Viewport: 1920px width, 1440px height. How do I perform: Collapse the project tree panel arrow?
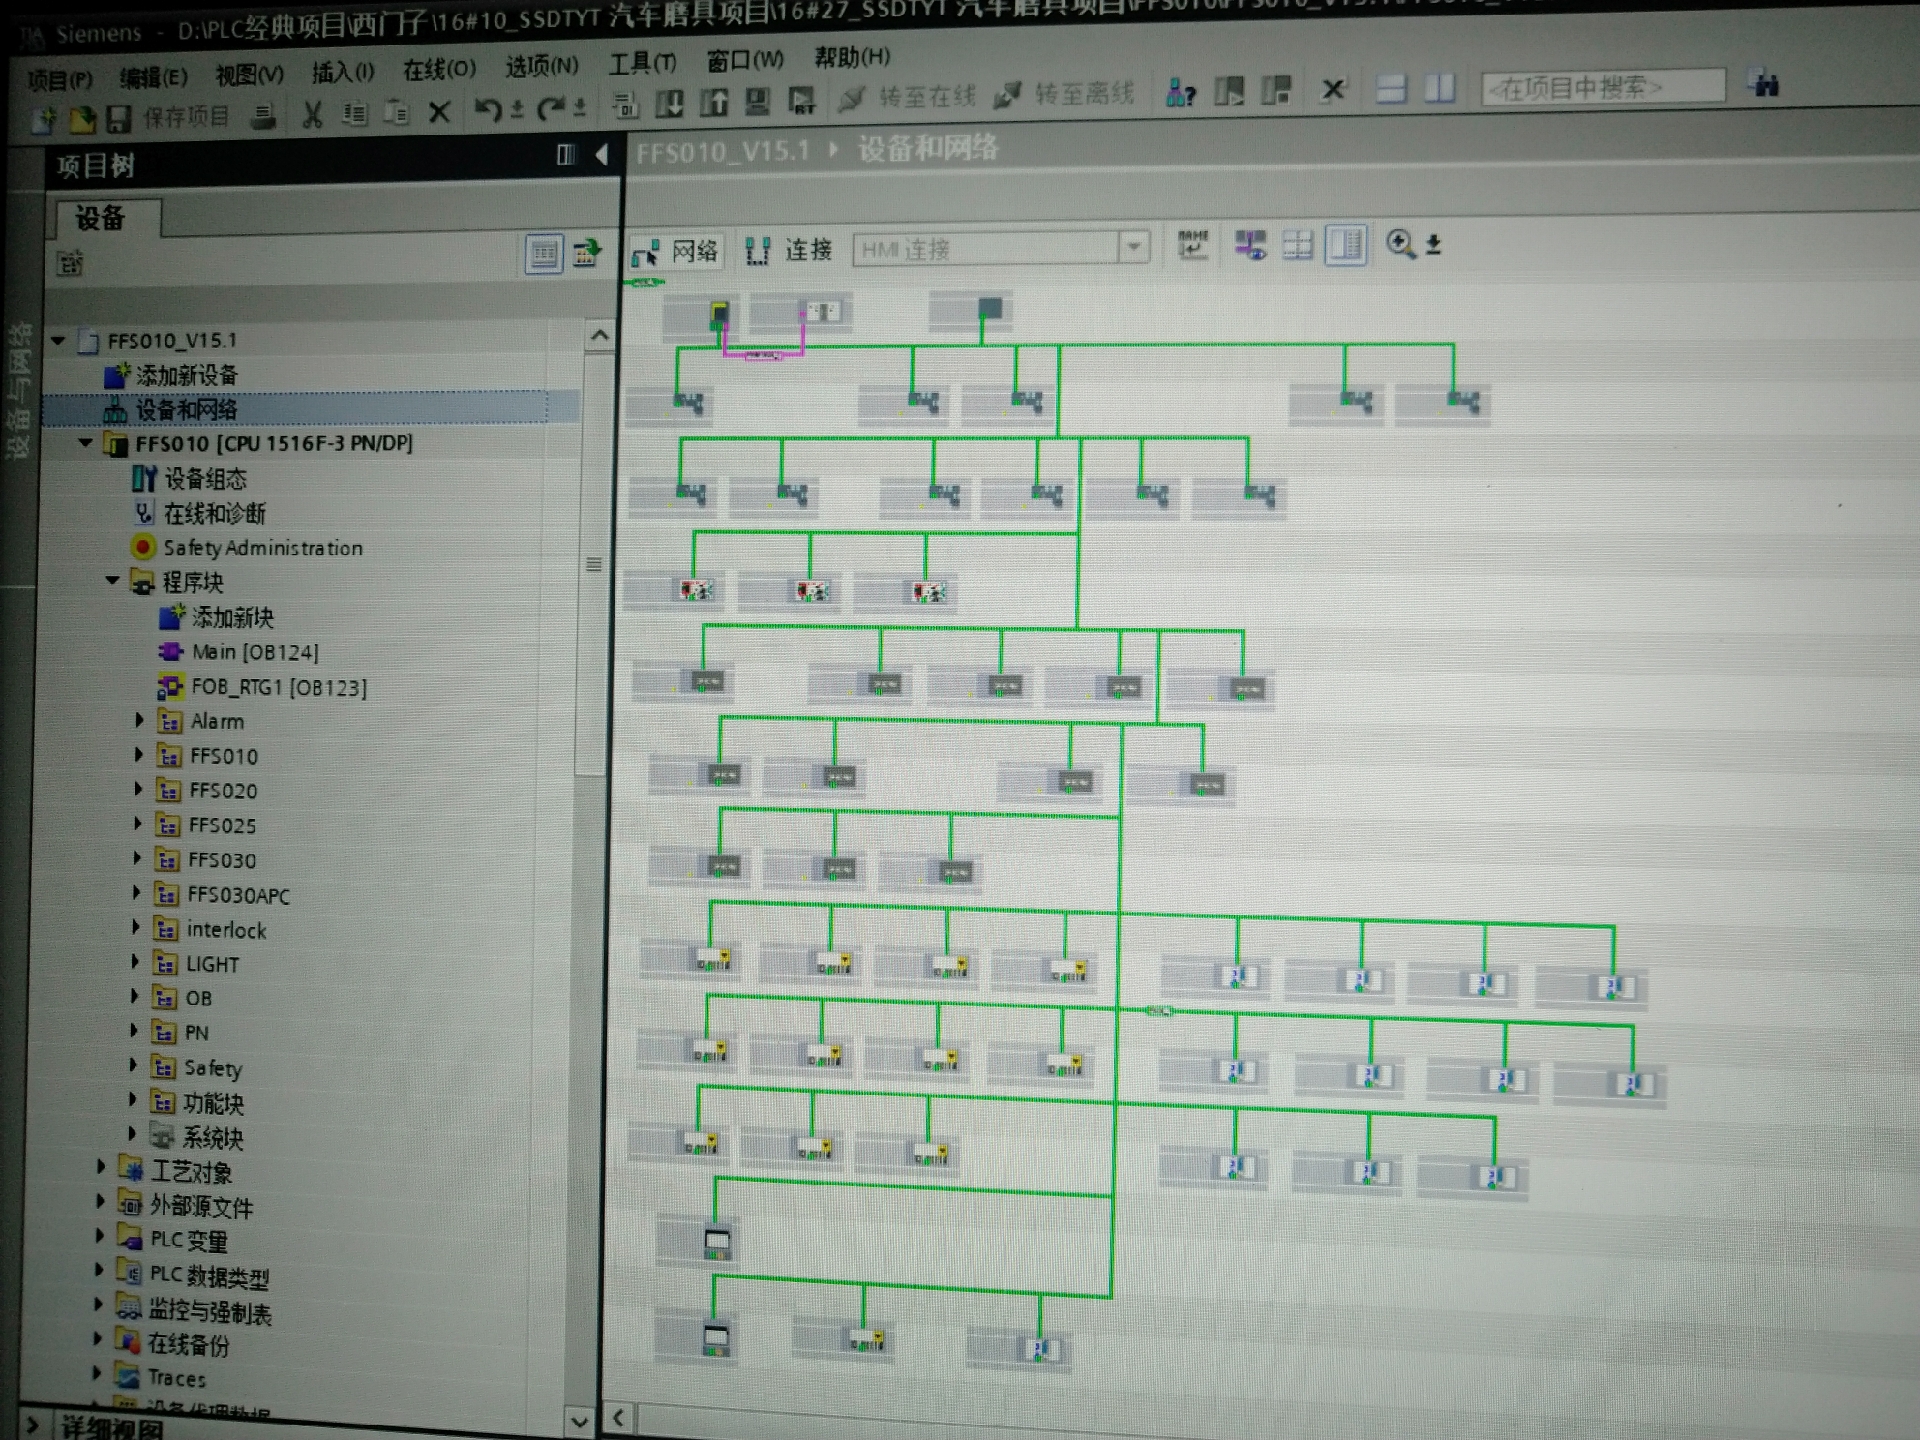point(602,154)
